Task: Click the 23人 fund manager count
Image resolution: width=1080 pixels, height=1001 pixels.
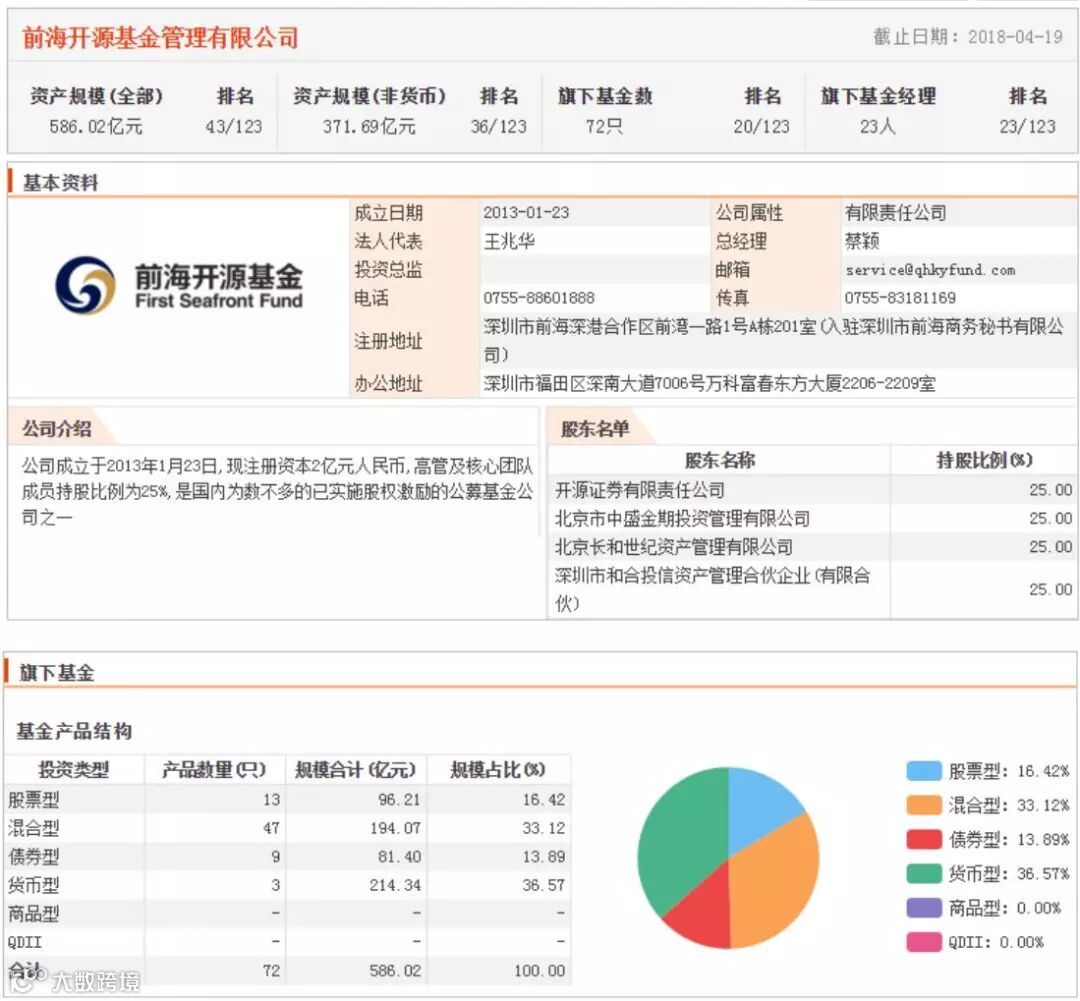Action: pos(878,127)
